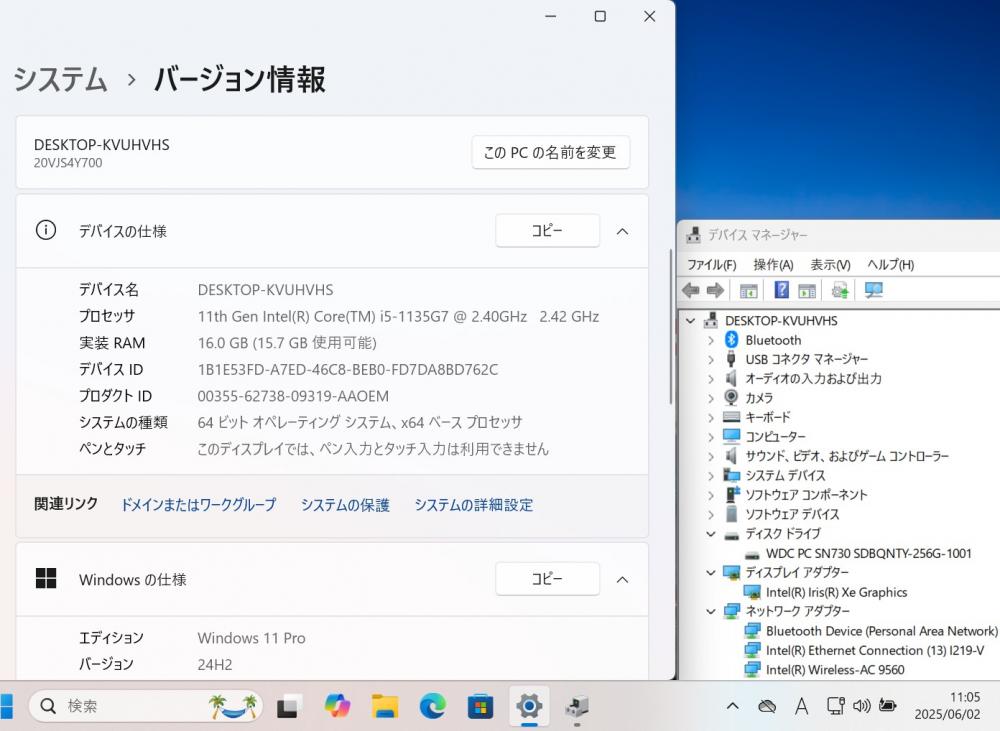Open Microsoft Store from the taskbar
The width and height of the screenshot is (1000, 731).
[x=480, y=706]
